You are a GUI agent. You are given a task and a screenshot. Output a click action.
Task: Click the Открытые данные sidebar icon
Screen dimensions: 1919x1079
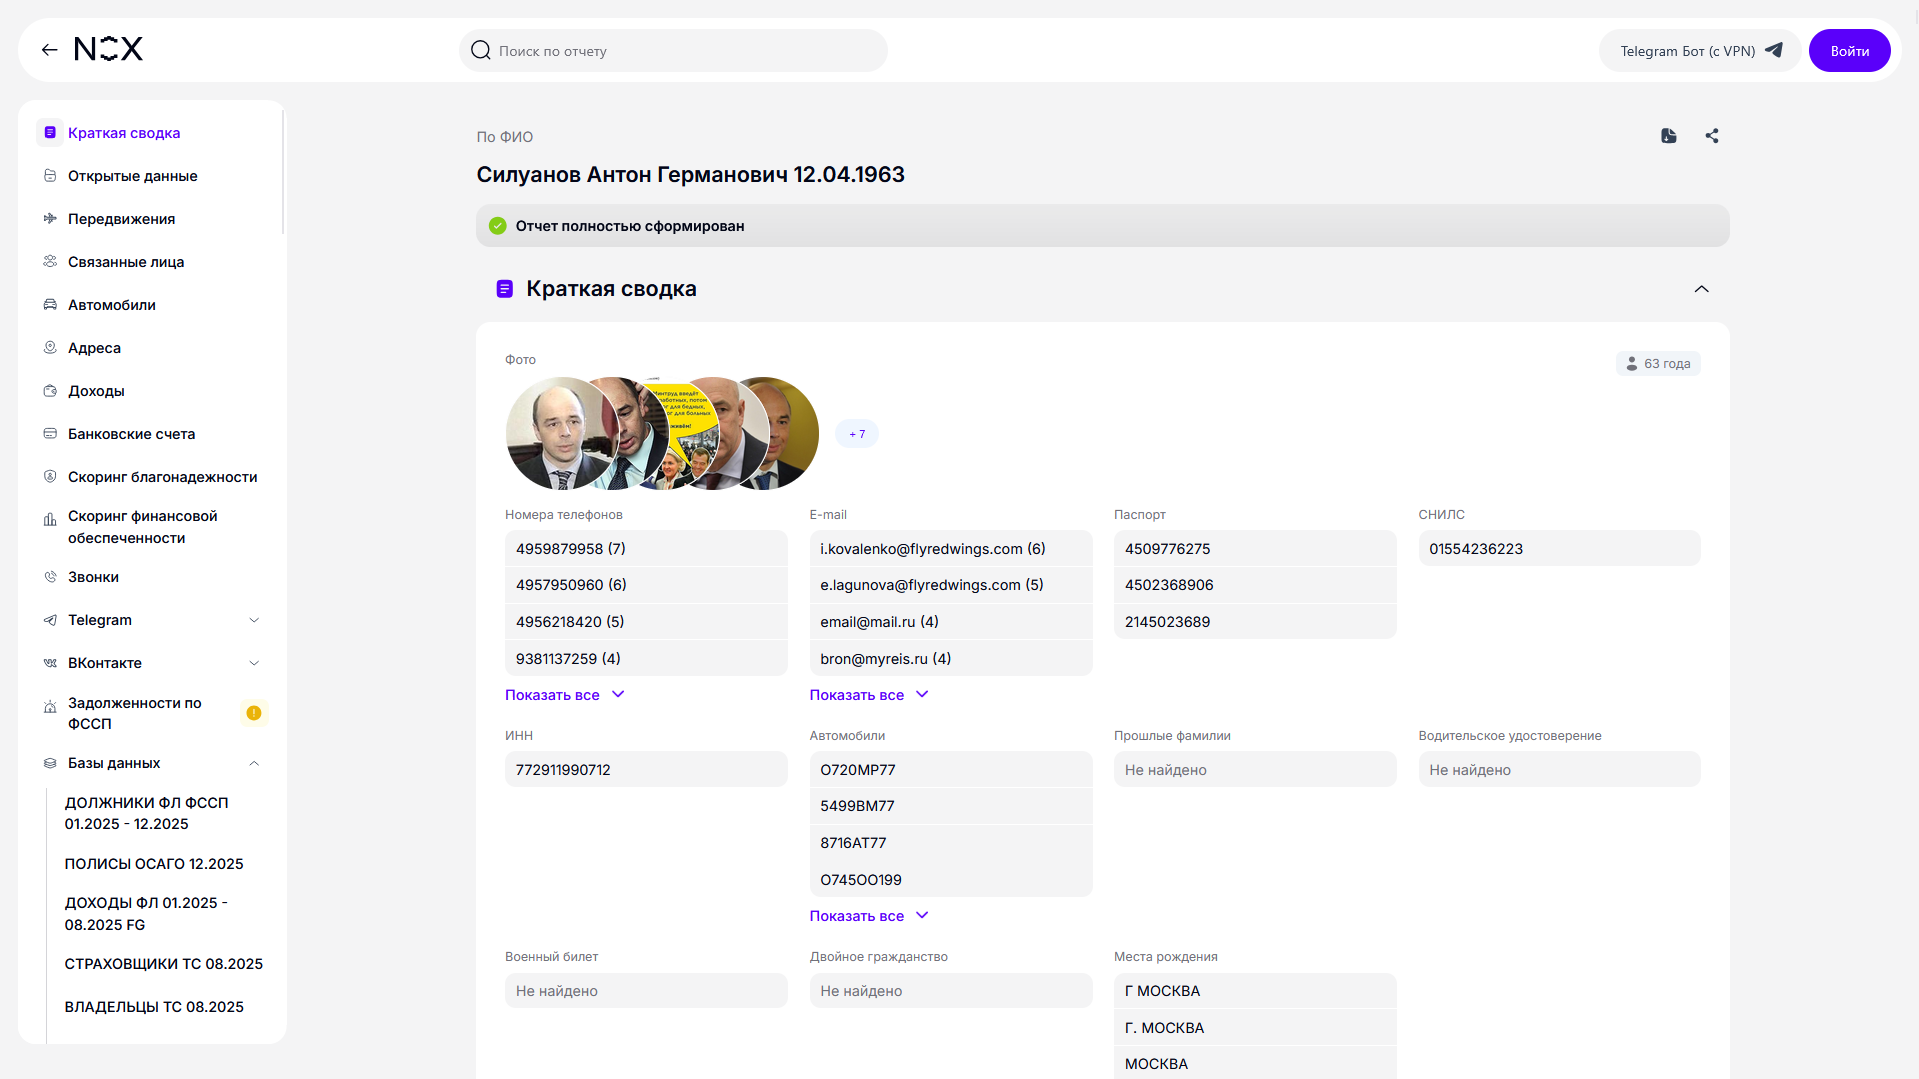(50, 176)
